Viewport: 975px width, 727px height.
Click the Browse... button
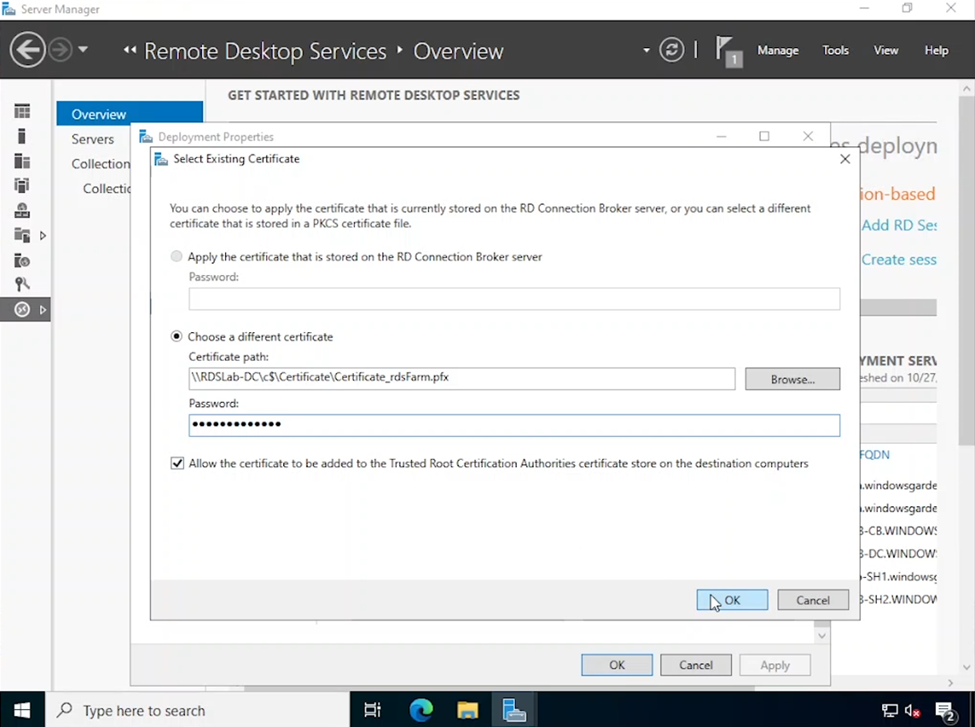pyautogui.click(x=792, y=379)
